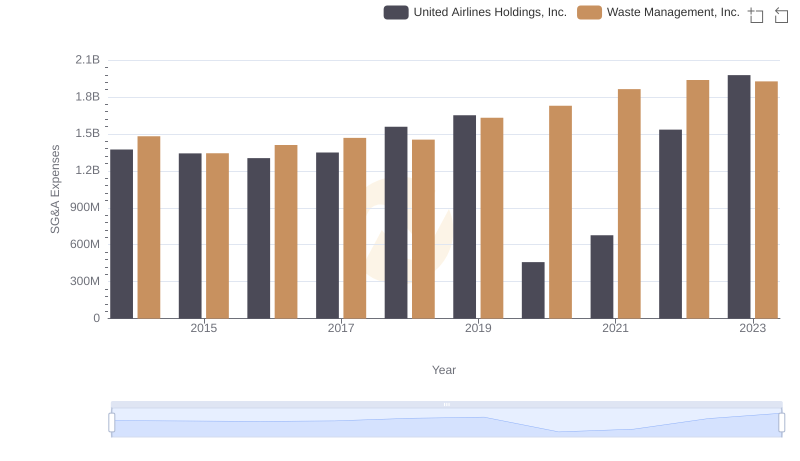The image size is (800, 461).
Task: Click Waste Management bar for 2014
Action: (149, 227)
